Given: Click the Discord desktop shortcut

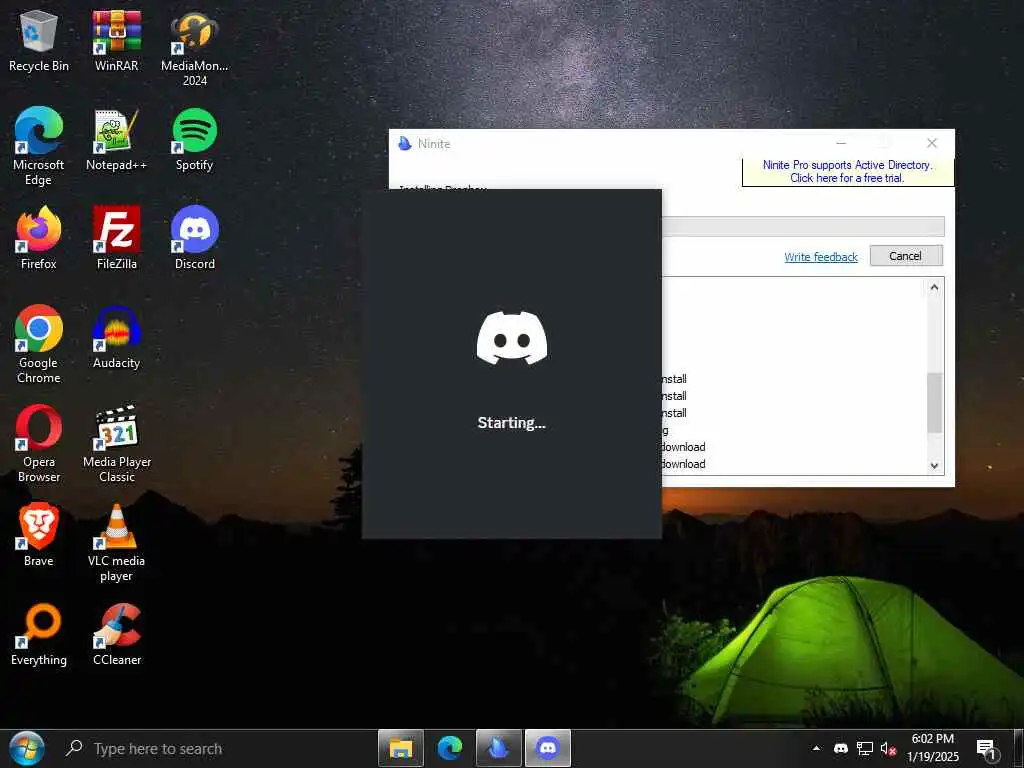Looking at the screenshot, I should point(195,238).
